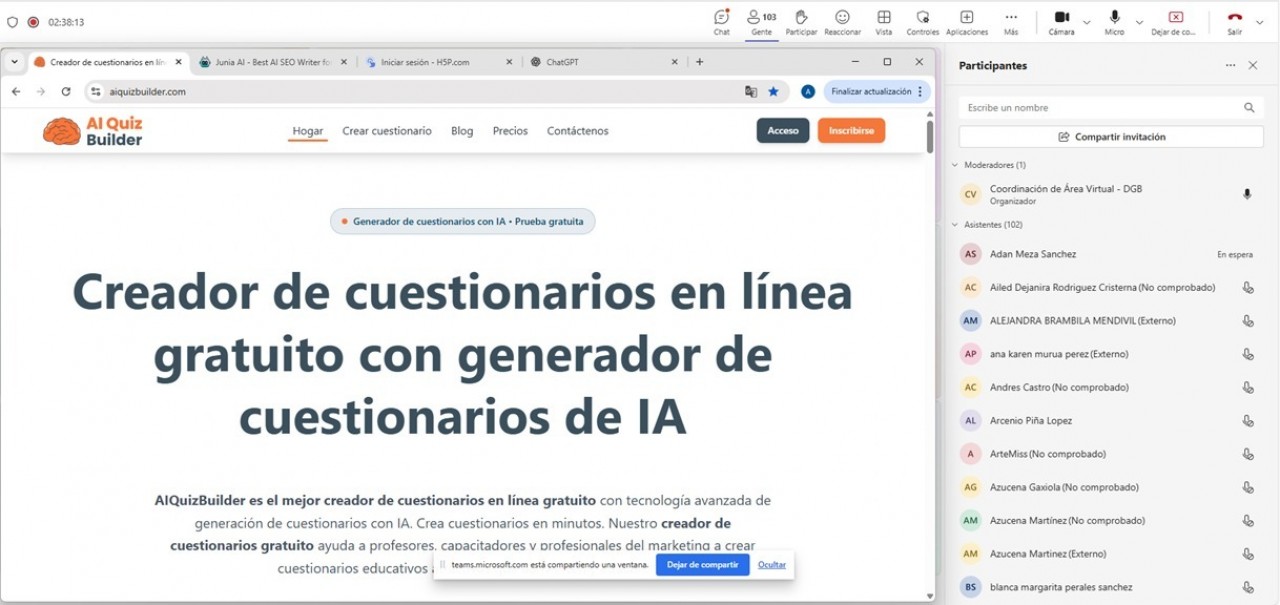
Task: Click the search icon in Participantes panel
Action: tap(1249, 107)
